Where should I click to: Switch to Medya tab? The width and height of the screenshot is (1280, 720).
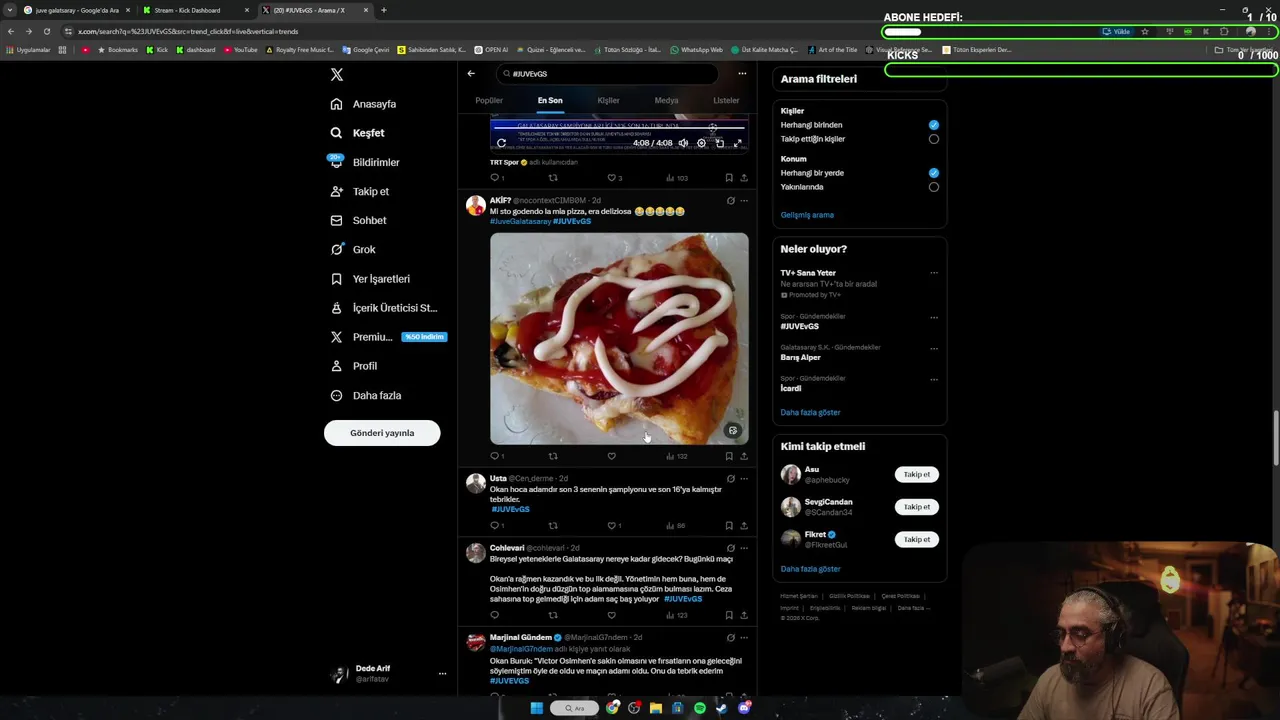[666, 100]
